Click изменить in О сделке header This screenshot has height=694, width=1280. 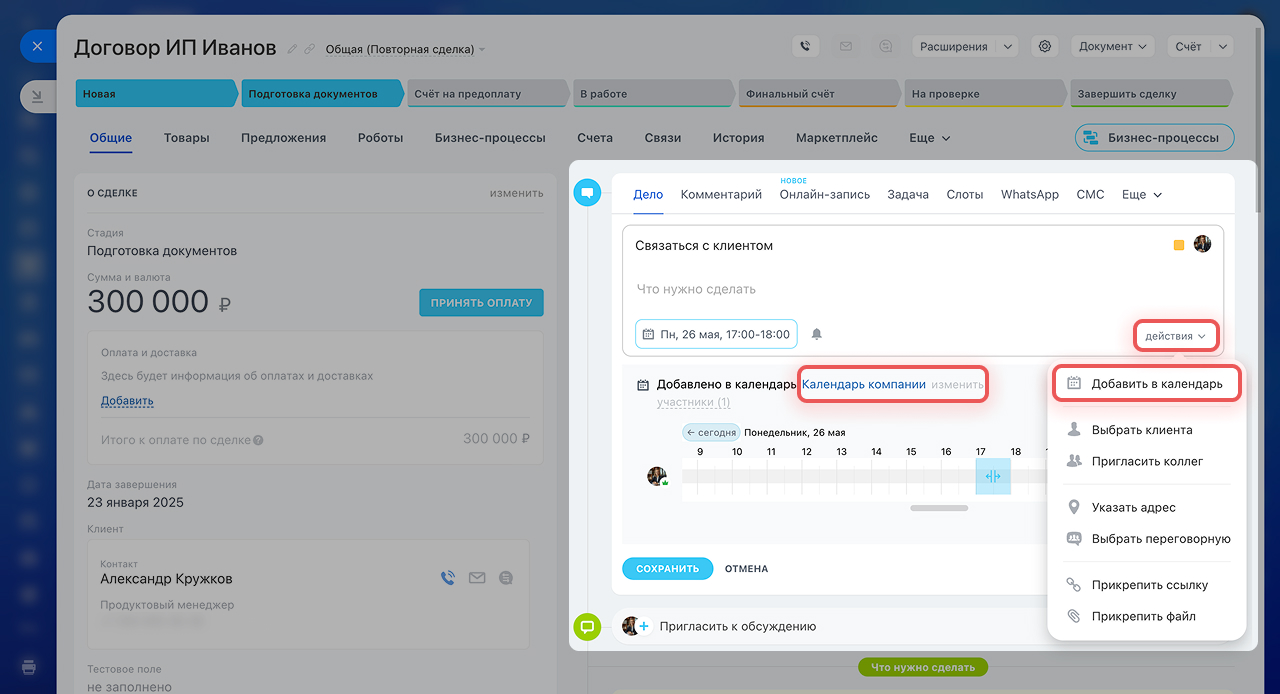coord(517,193)
